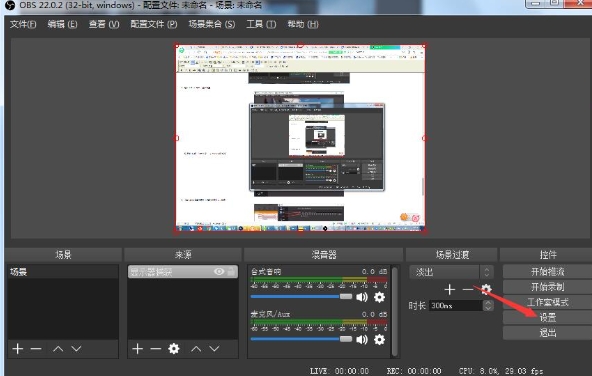Open the 查看(V) menu
The width and height of the screenshot is (592, 376).
[x=104, y=25]
